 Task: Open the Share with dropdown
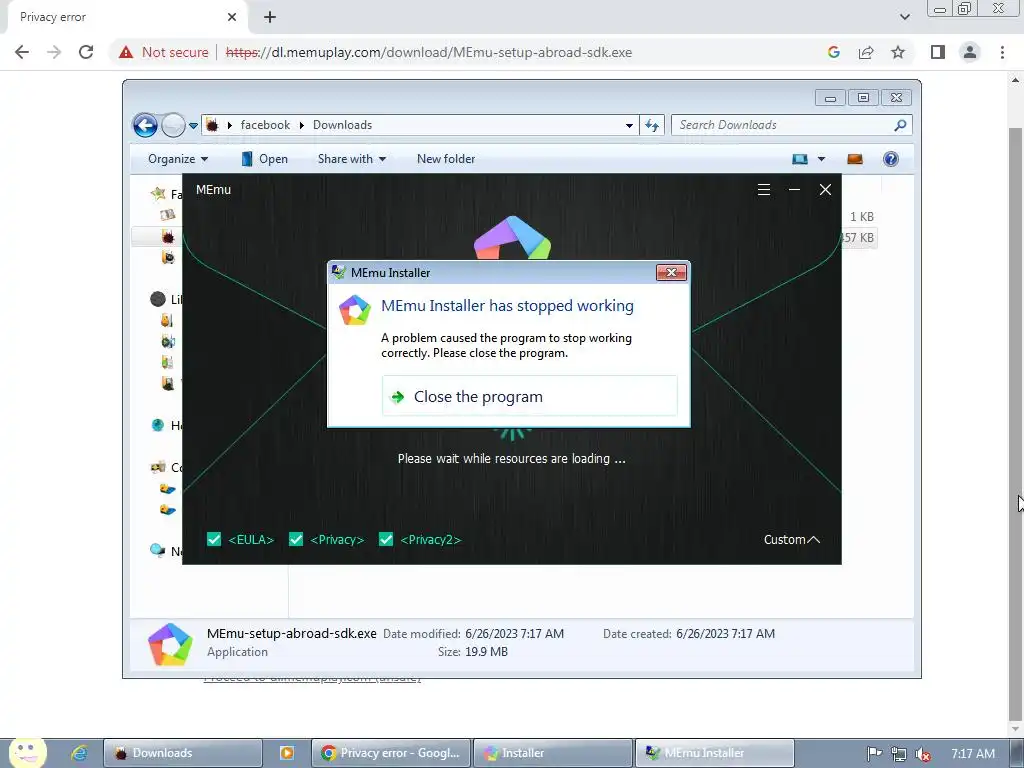tap(351, 159)
